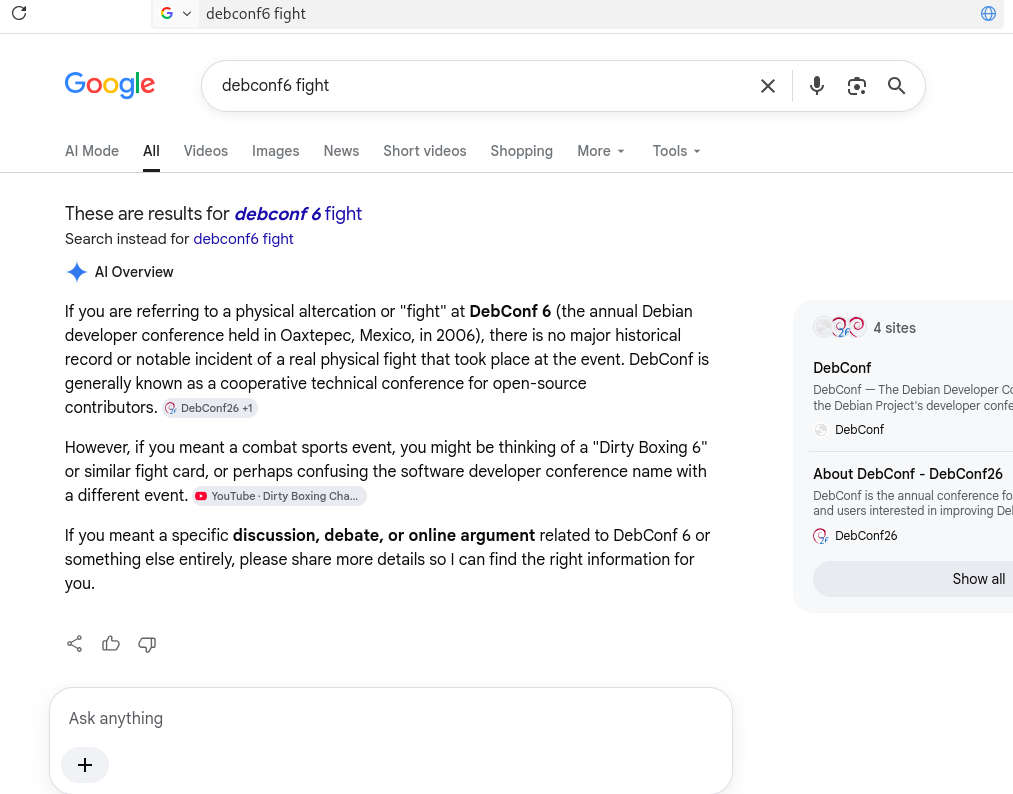Share the AI Overview with share icon
This screenshot has height=794, width=1013.
[74, 644]
